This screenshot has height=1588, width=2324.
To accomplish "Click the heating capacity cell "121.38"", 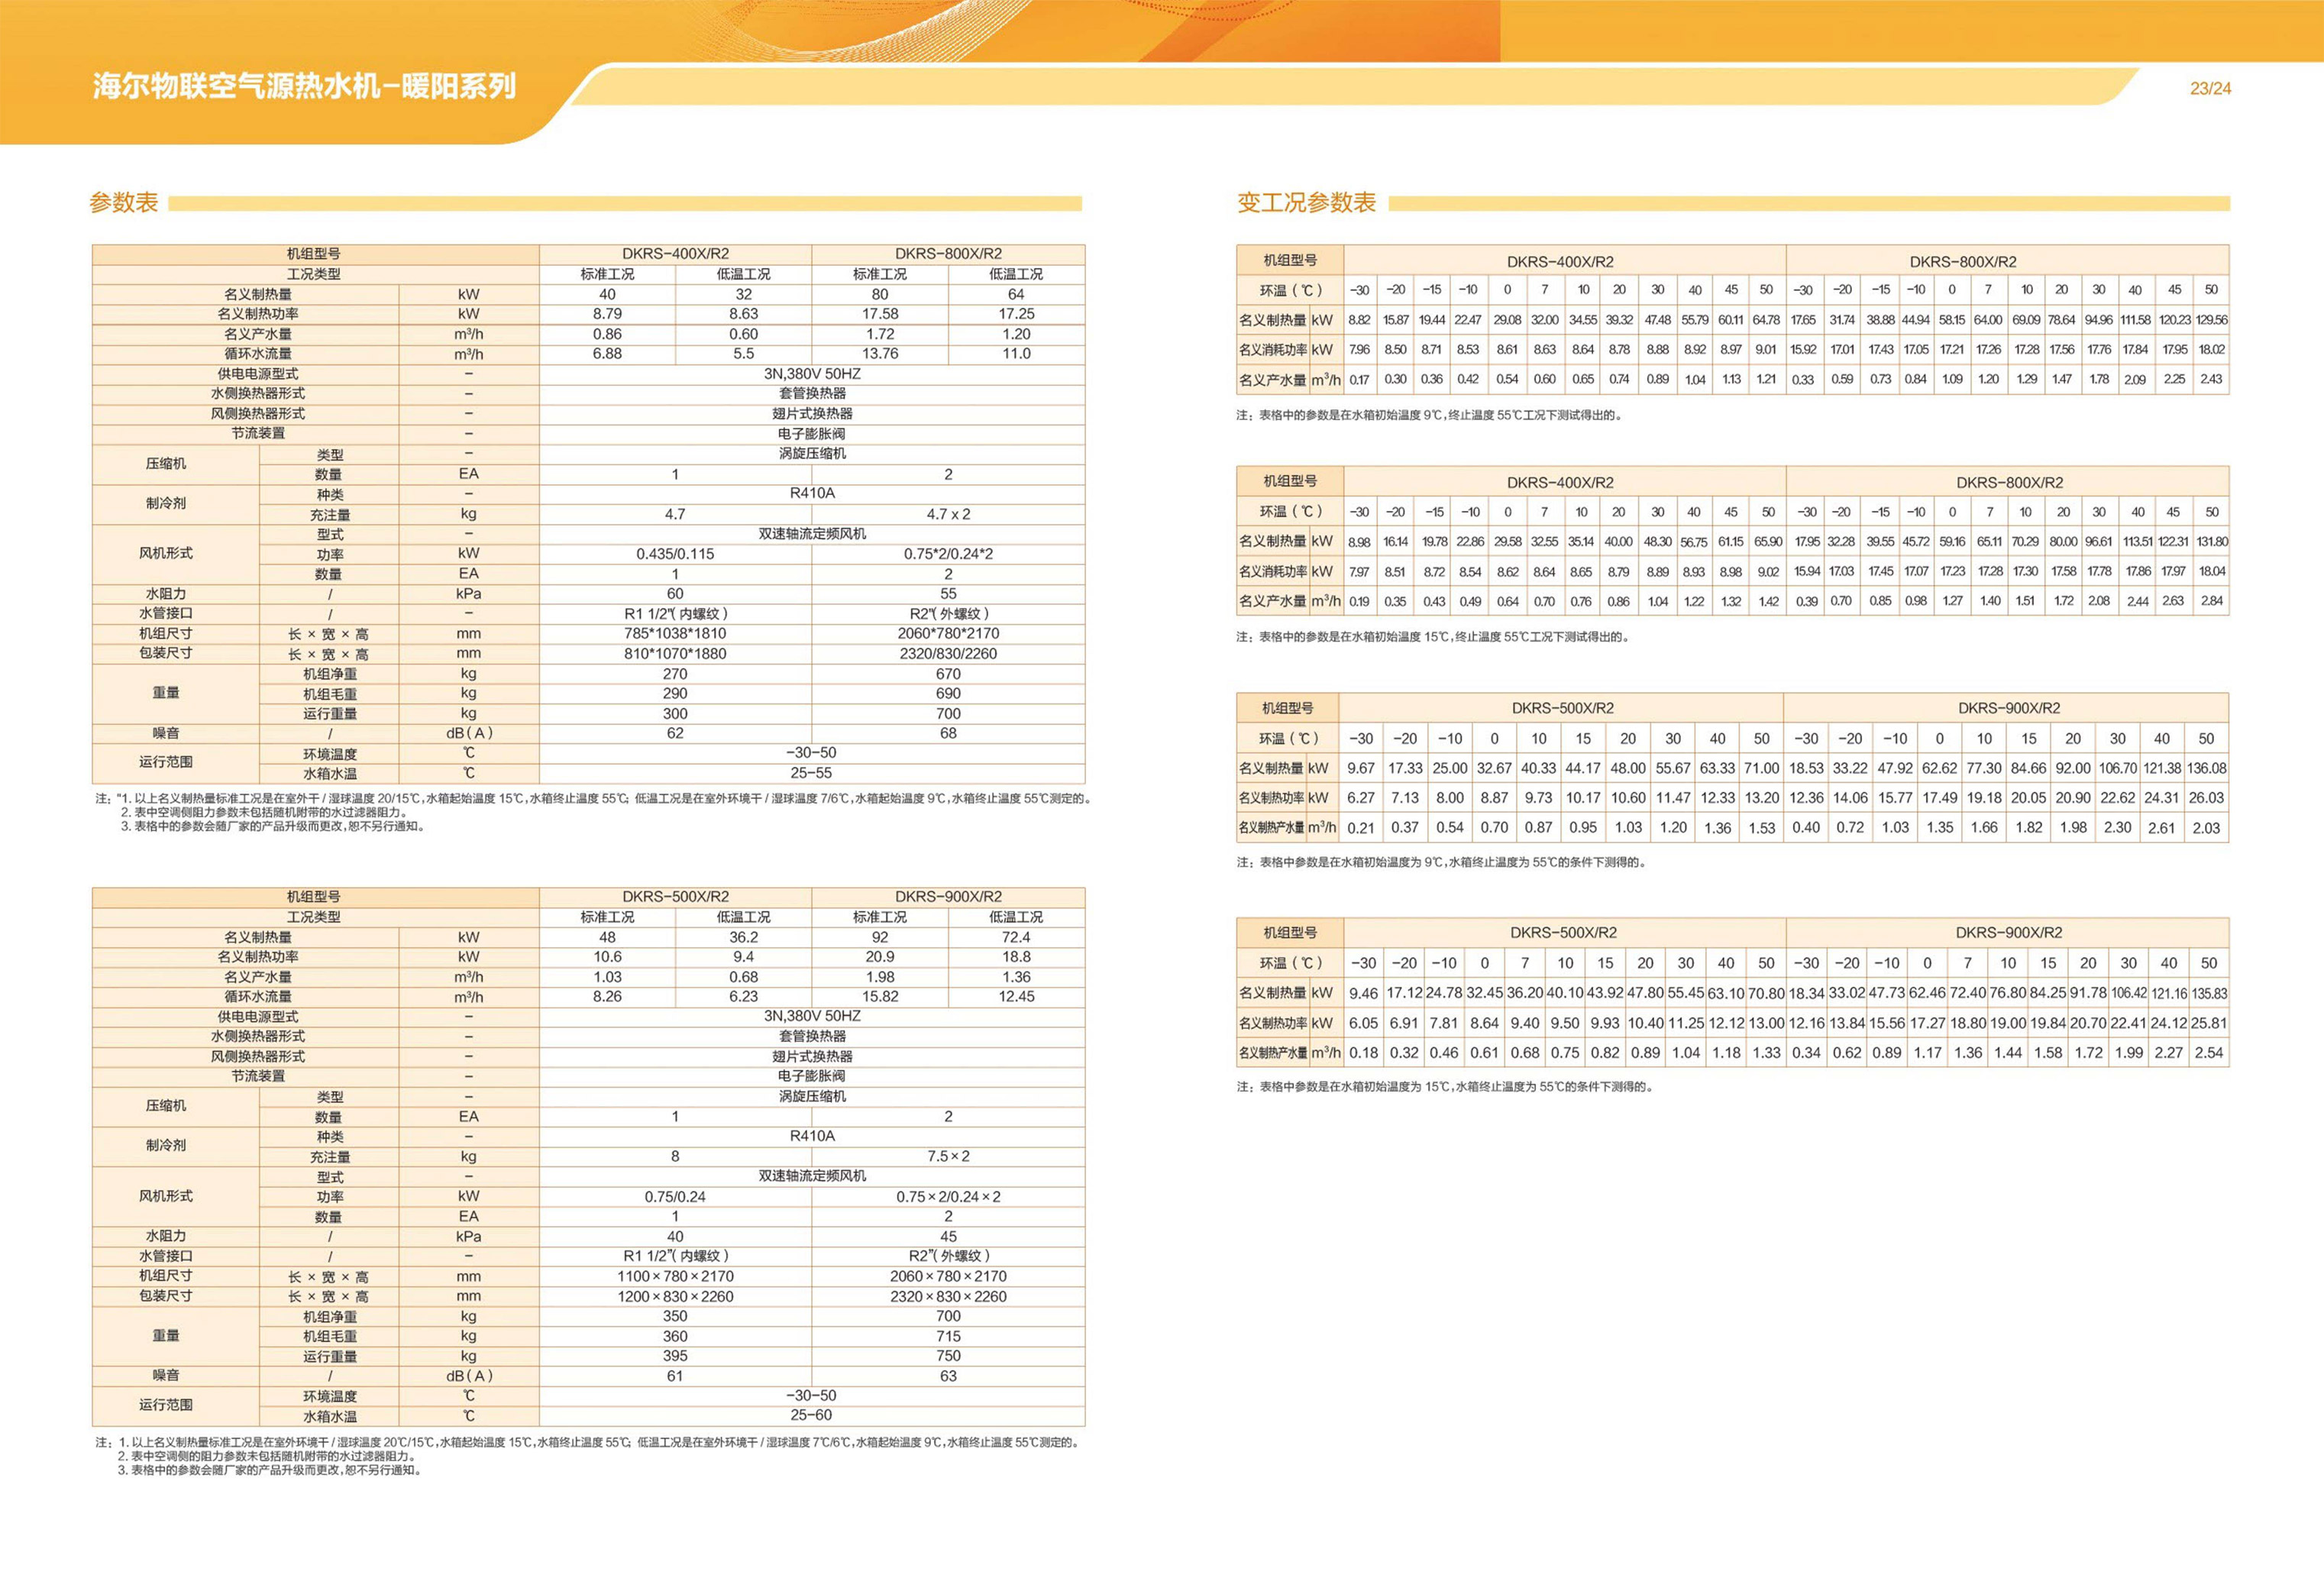I will [x=2162, y=768].
